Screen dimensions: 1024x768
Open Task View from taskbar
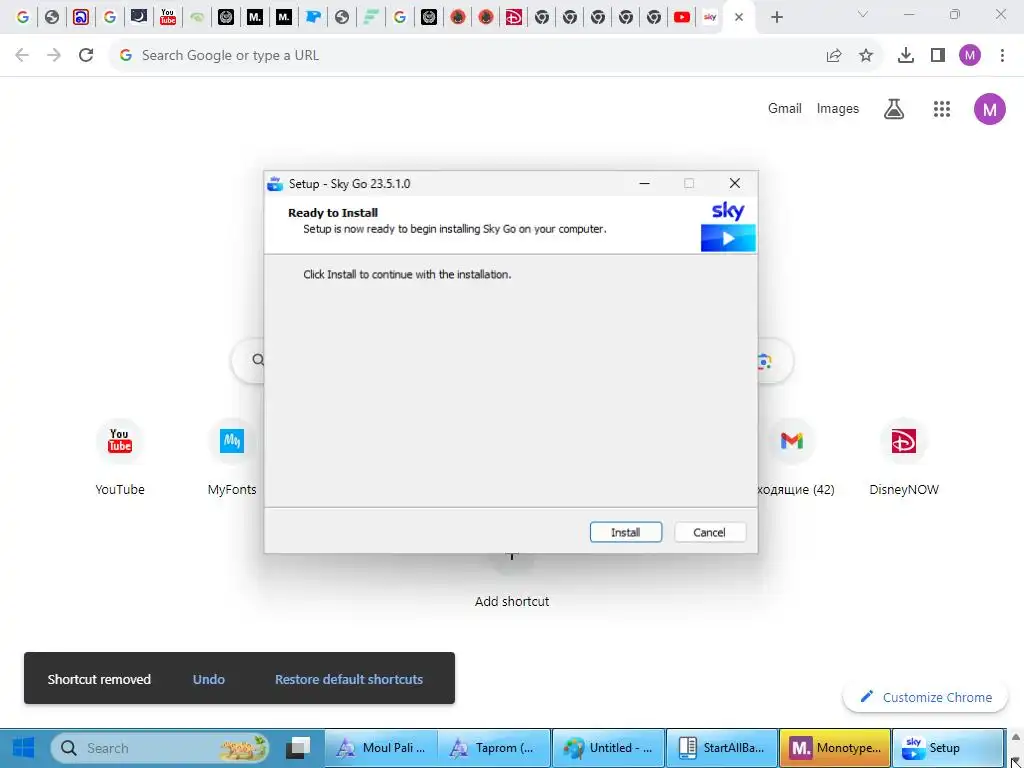[x=298, y=748]
